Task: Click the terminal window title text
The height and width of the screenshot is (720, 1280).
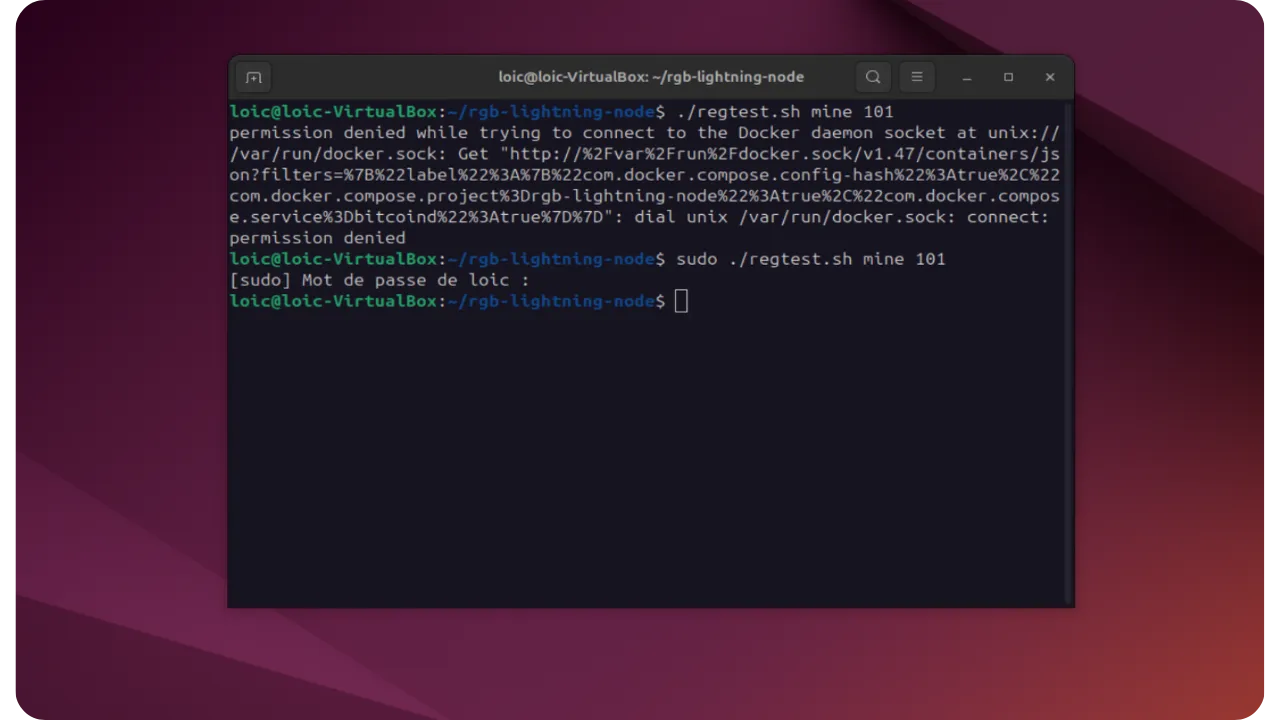Action: 651,77
